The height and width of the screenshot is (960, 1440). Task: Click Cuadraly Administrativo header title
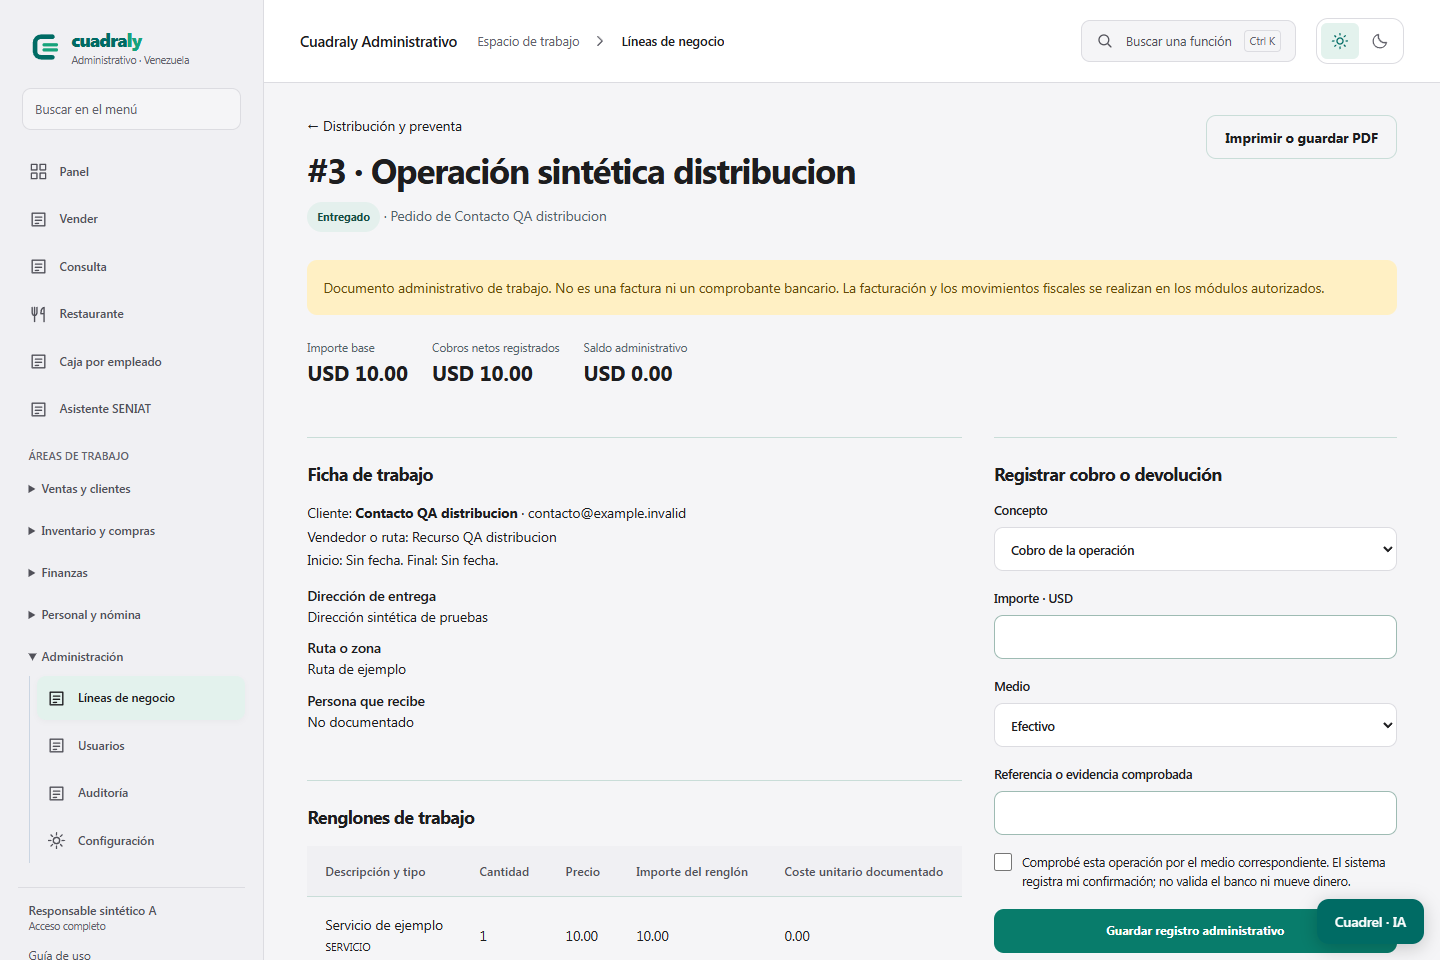[378, 41]
